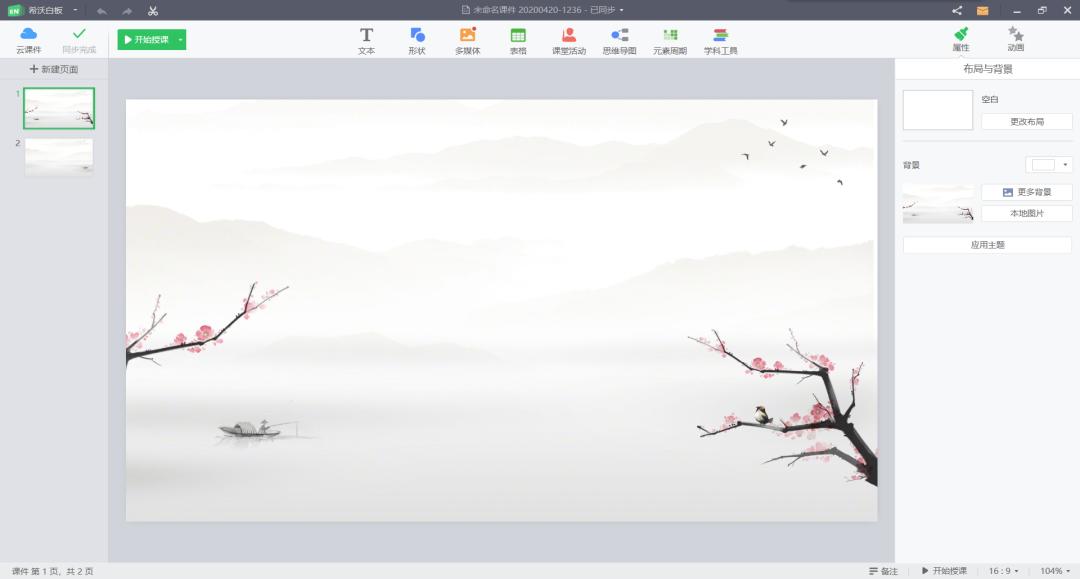This screenshot has height=579, width=1080.
Task: Click the 云课件 cloud courseware icon
Action: click(x=29, y=40)
